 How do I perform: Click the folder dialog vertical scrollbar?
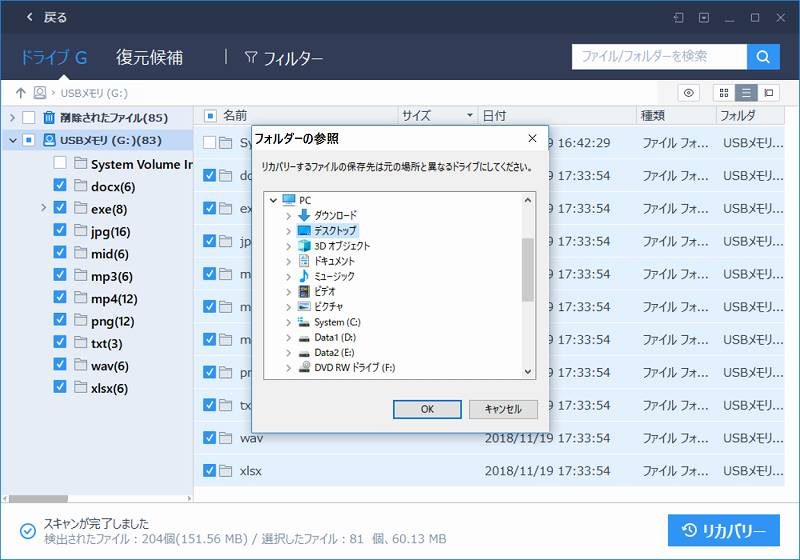coord(528,270)
